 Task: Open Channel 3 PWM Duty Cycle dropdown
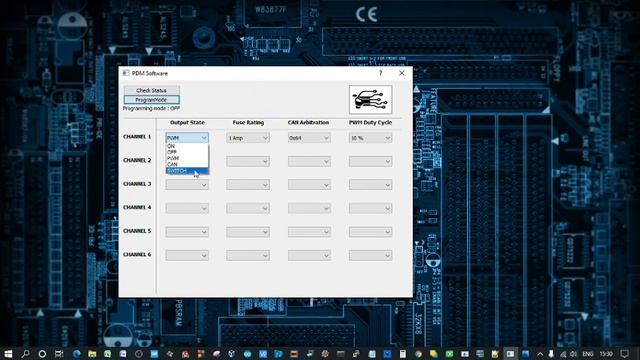pyautogui.click(x=370, y=185)
